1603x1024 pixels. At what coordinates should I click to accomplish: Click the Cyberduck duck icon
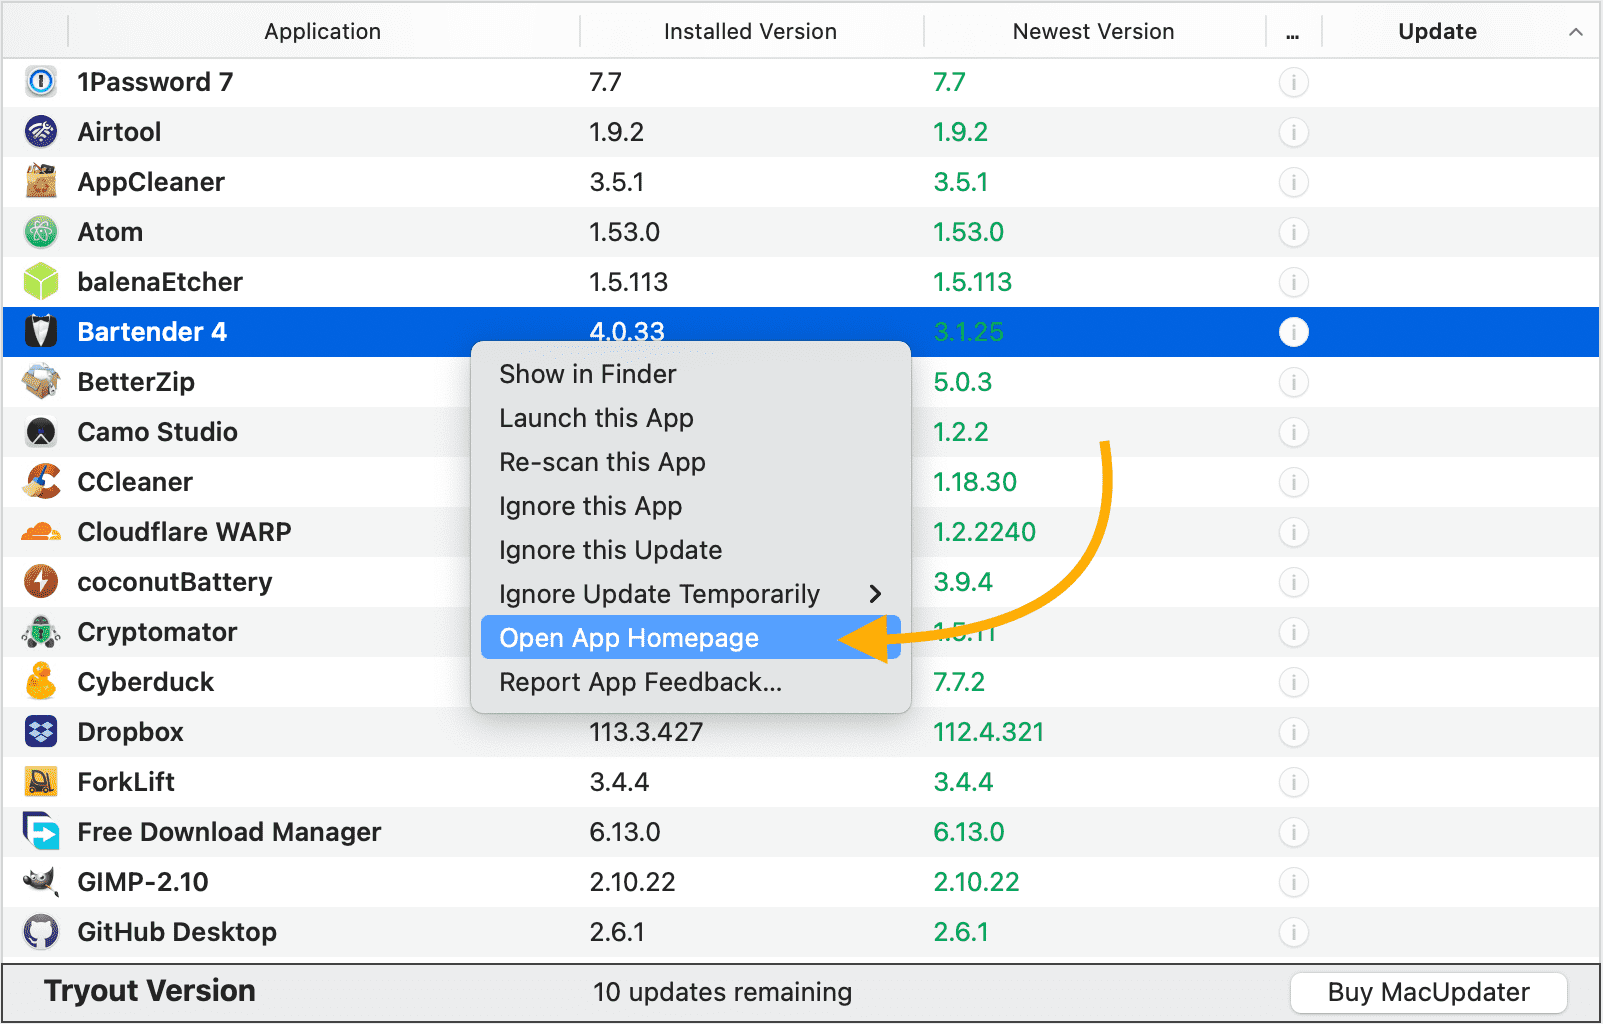tap(41, 682)
